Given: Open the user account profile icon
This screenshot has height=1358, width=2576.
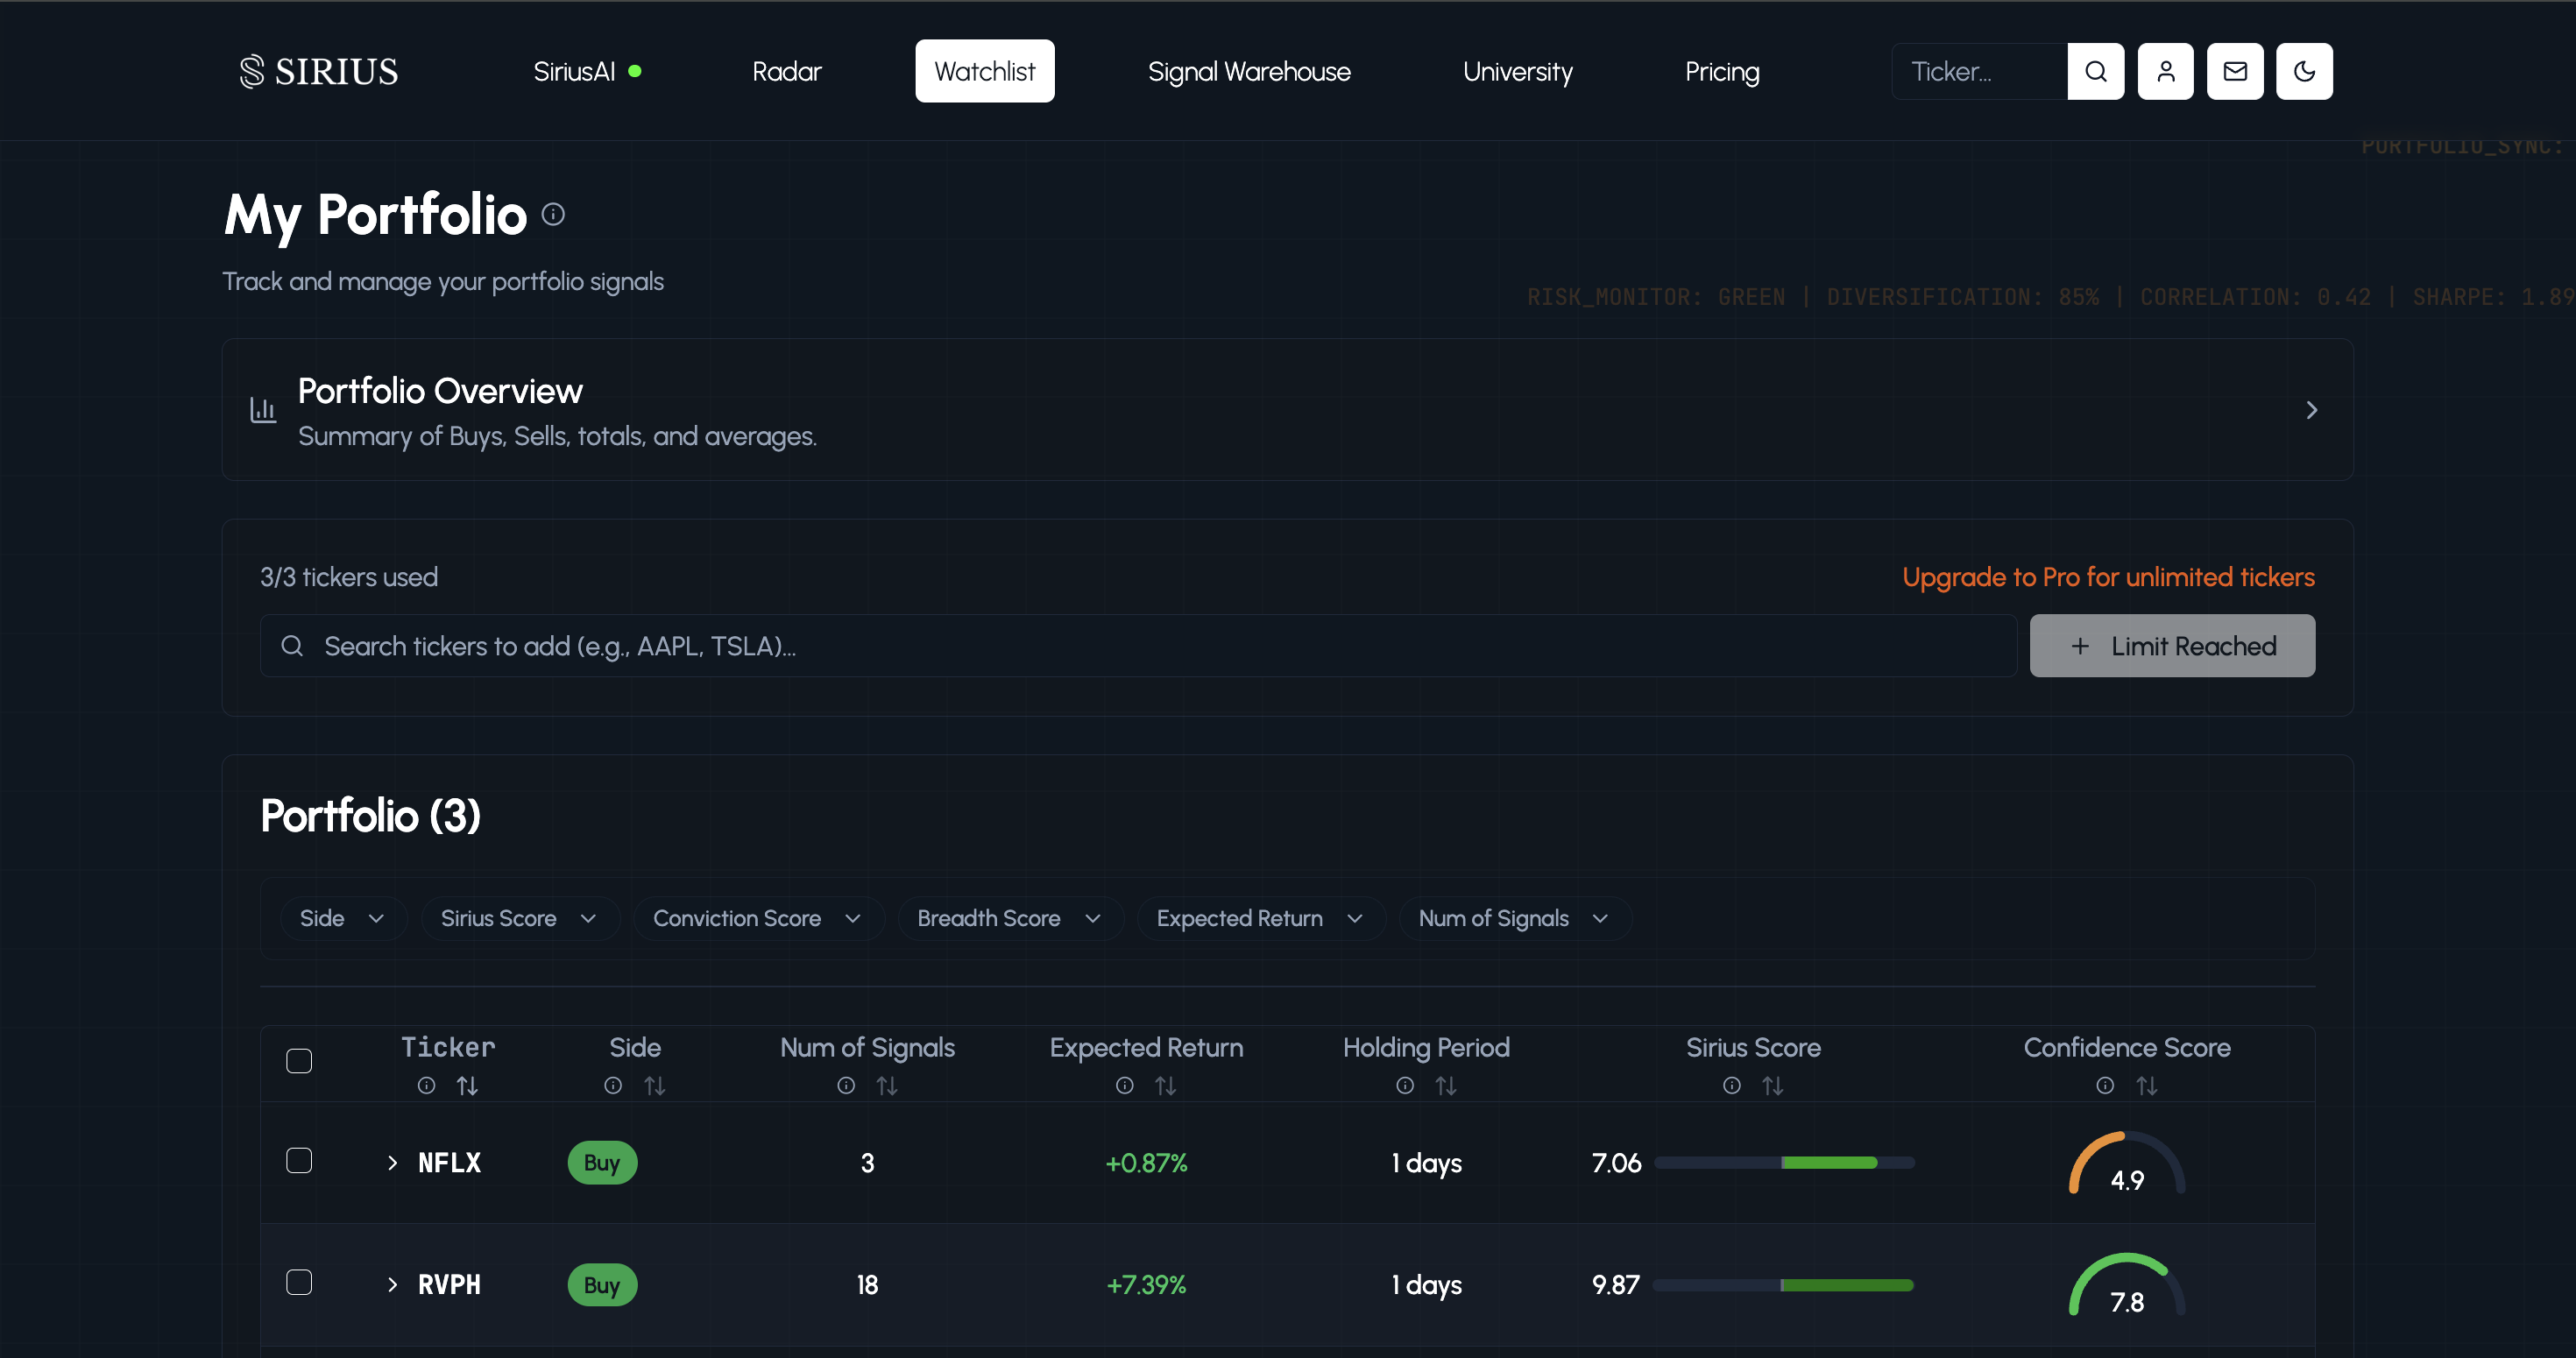Looking at the screenshot, I should point(2165,71).
